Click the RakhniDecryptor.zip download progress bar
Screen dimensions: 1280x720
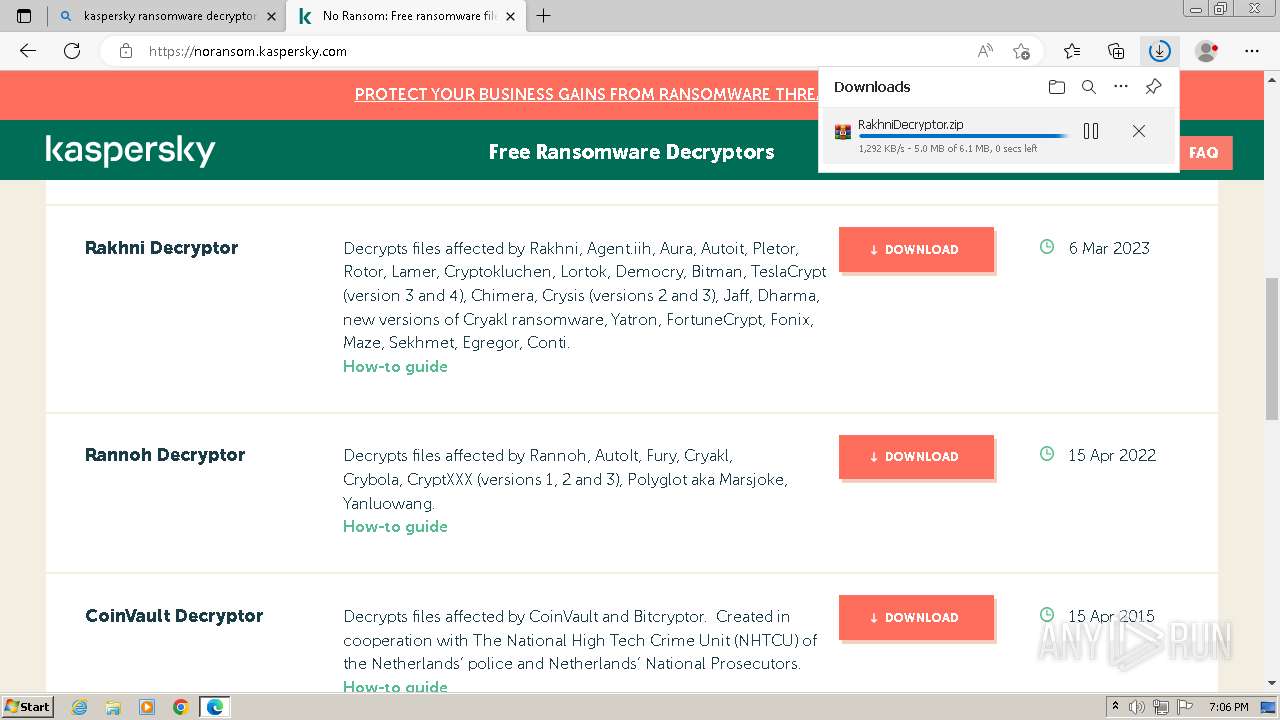tap(963, 136)
